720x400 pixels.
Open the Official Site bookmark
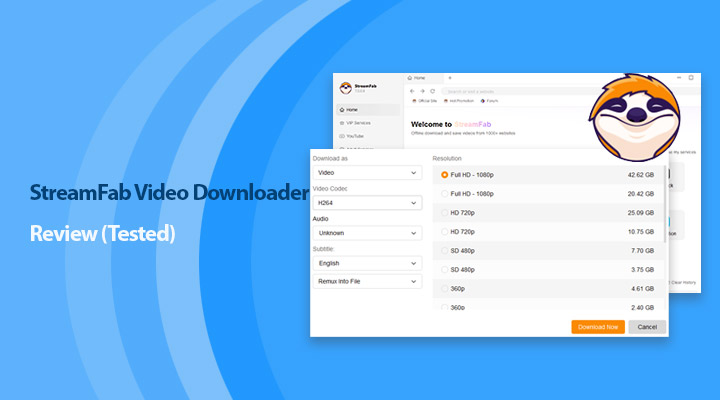click(x=424, y=101)
